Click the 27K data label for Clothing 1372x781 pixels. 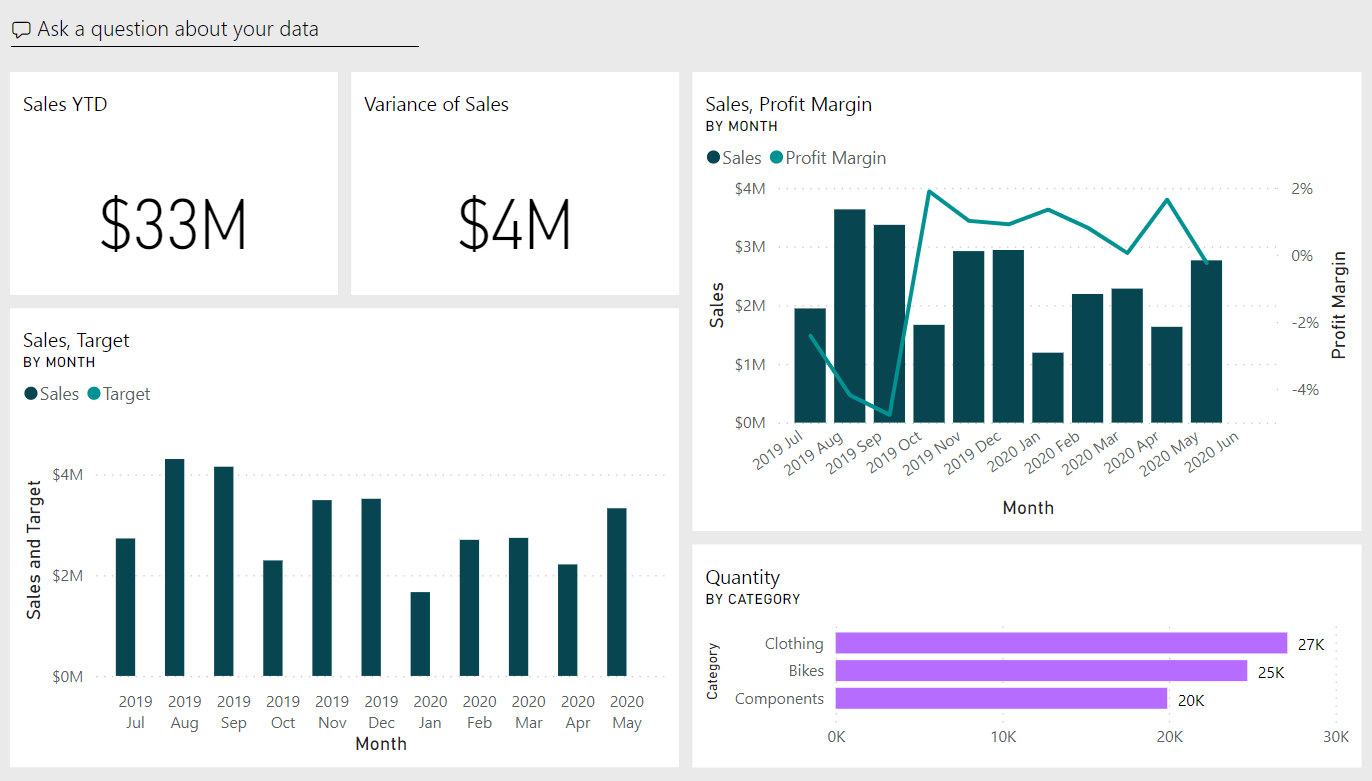pos(1311,645)
